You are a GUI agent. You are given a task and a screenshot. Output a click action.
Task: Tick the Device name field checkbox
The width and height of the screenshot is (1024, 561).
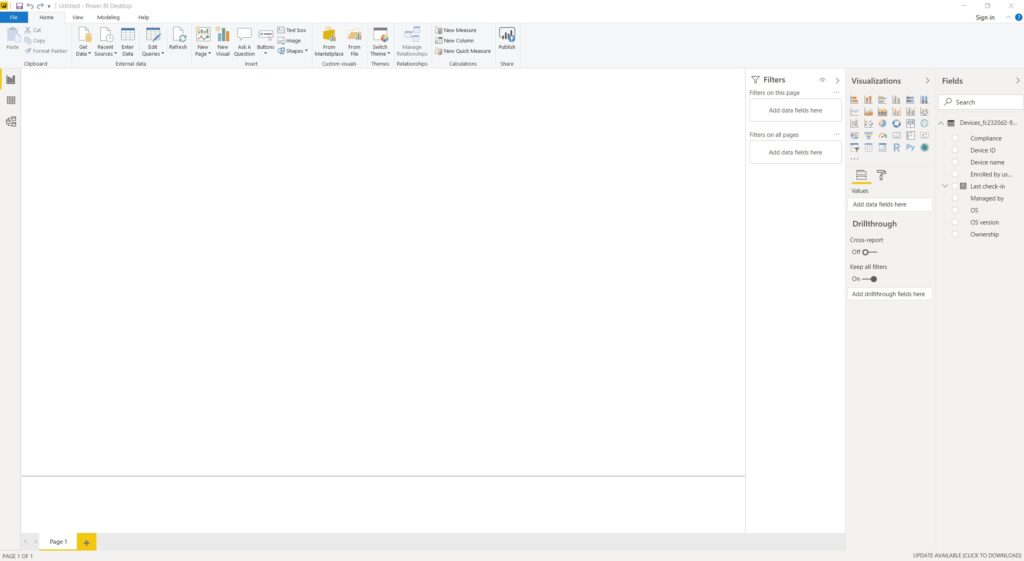tap(955, 162)
